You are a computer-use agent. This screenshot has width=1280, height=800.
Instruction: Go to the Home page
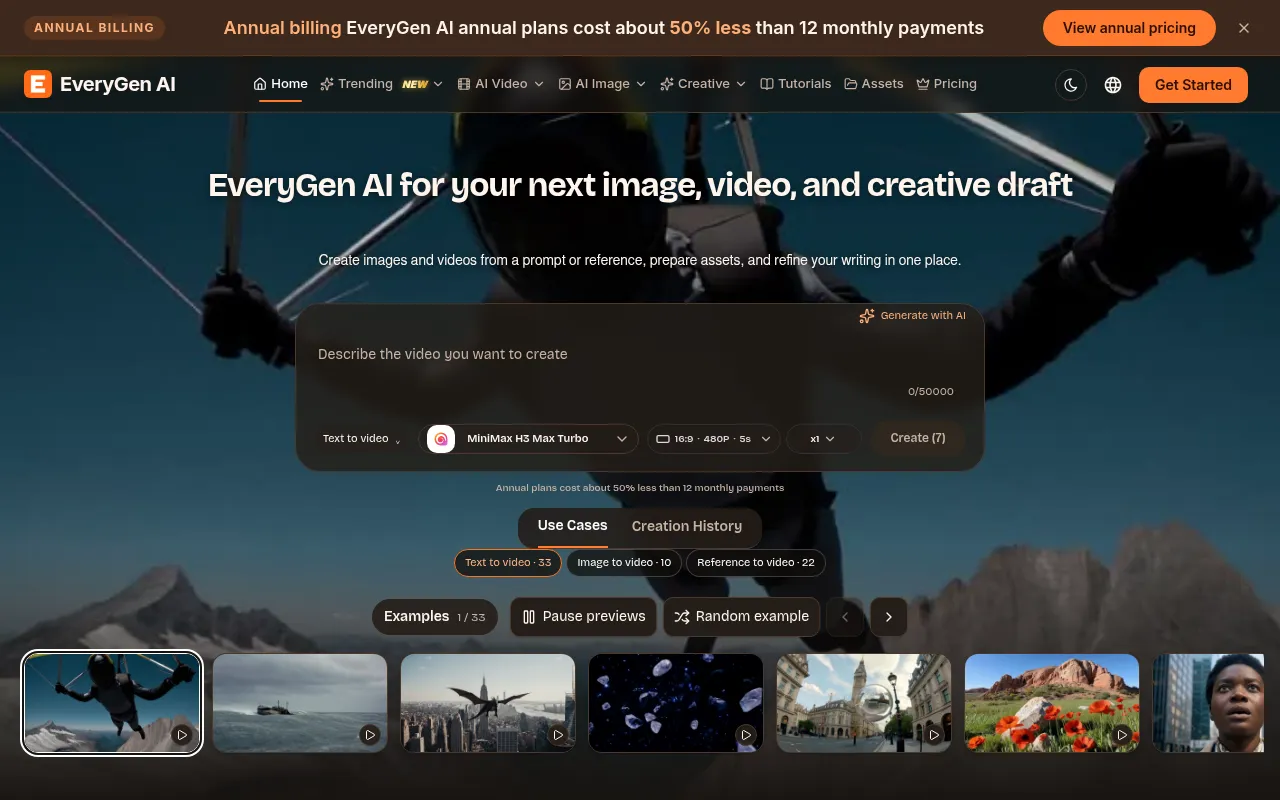280,84
